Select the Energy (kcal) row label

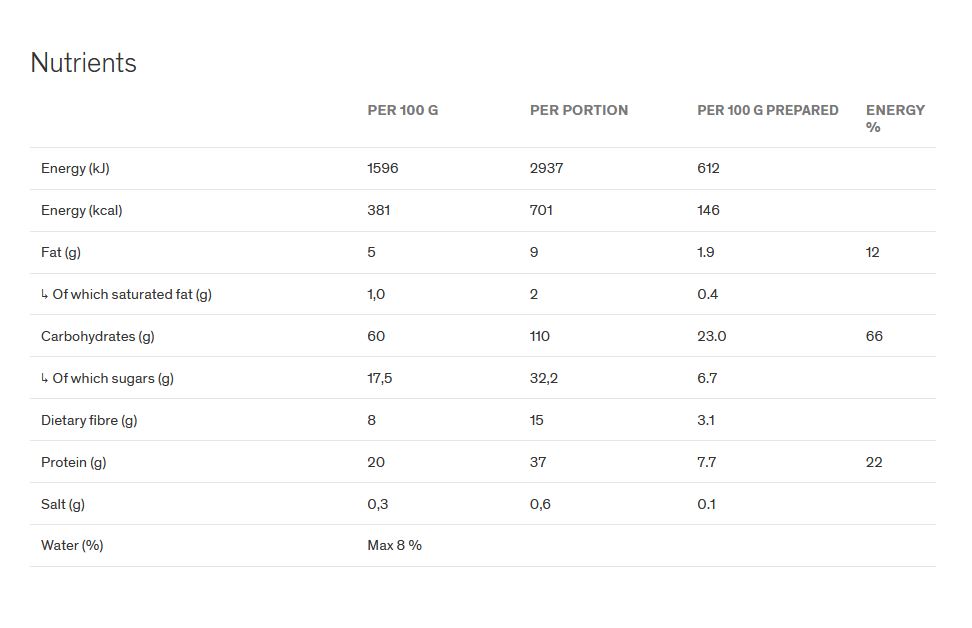(81, 211)
